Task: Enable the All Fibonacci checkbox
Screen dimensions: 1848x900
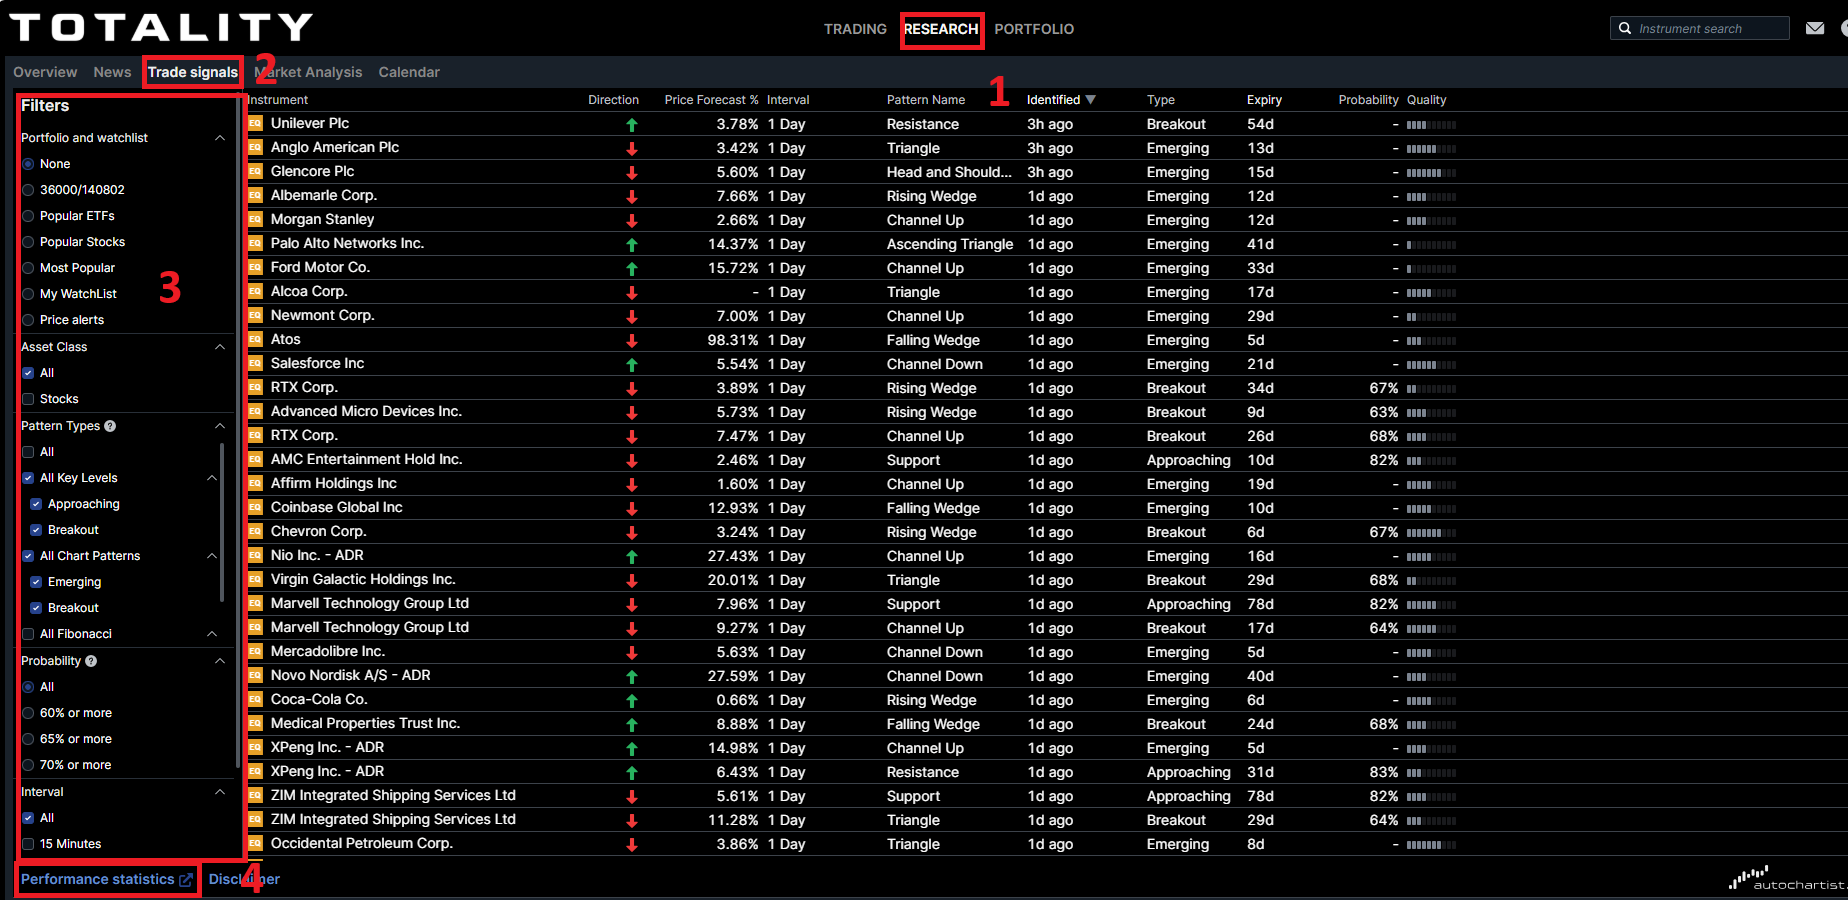Action: (x=28, y=634)
